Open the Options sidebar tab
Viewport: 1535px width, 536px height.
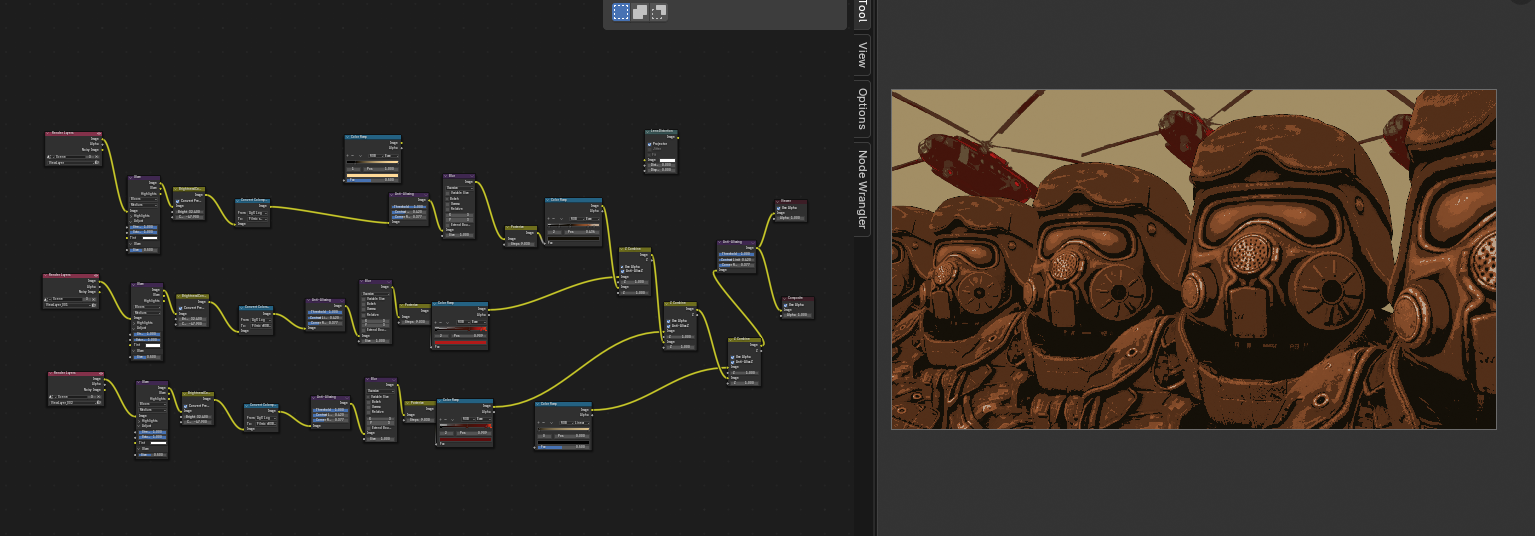click(x=862, y=109)
